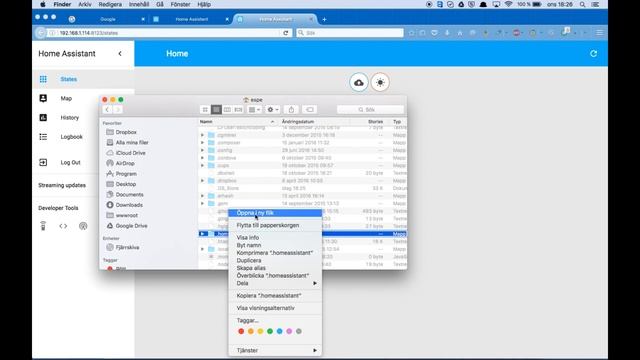Refresh Home Assistant with the top-right reload icon

[x=593, y=53]
